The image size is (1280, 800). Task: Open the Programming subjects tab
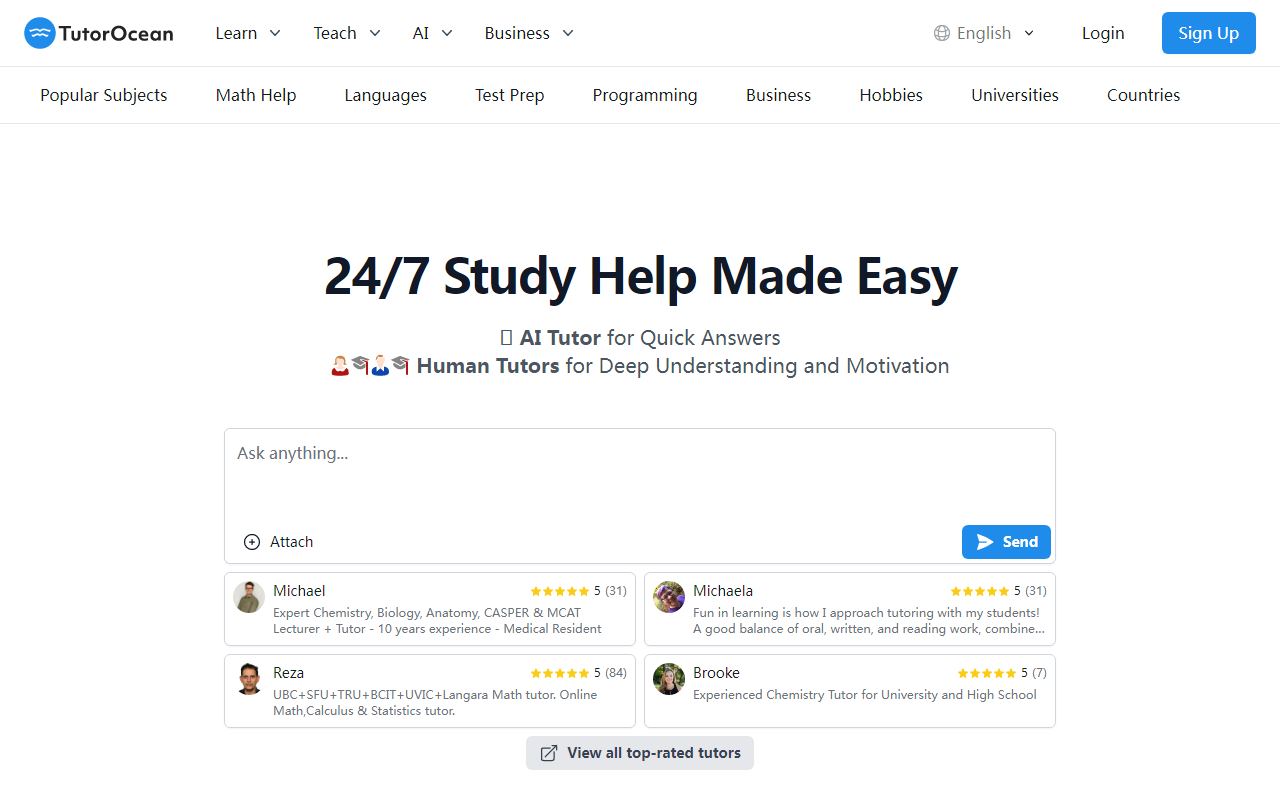645,95
